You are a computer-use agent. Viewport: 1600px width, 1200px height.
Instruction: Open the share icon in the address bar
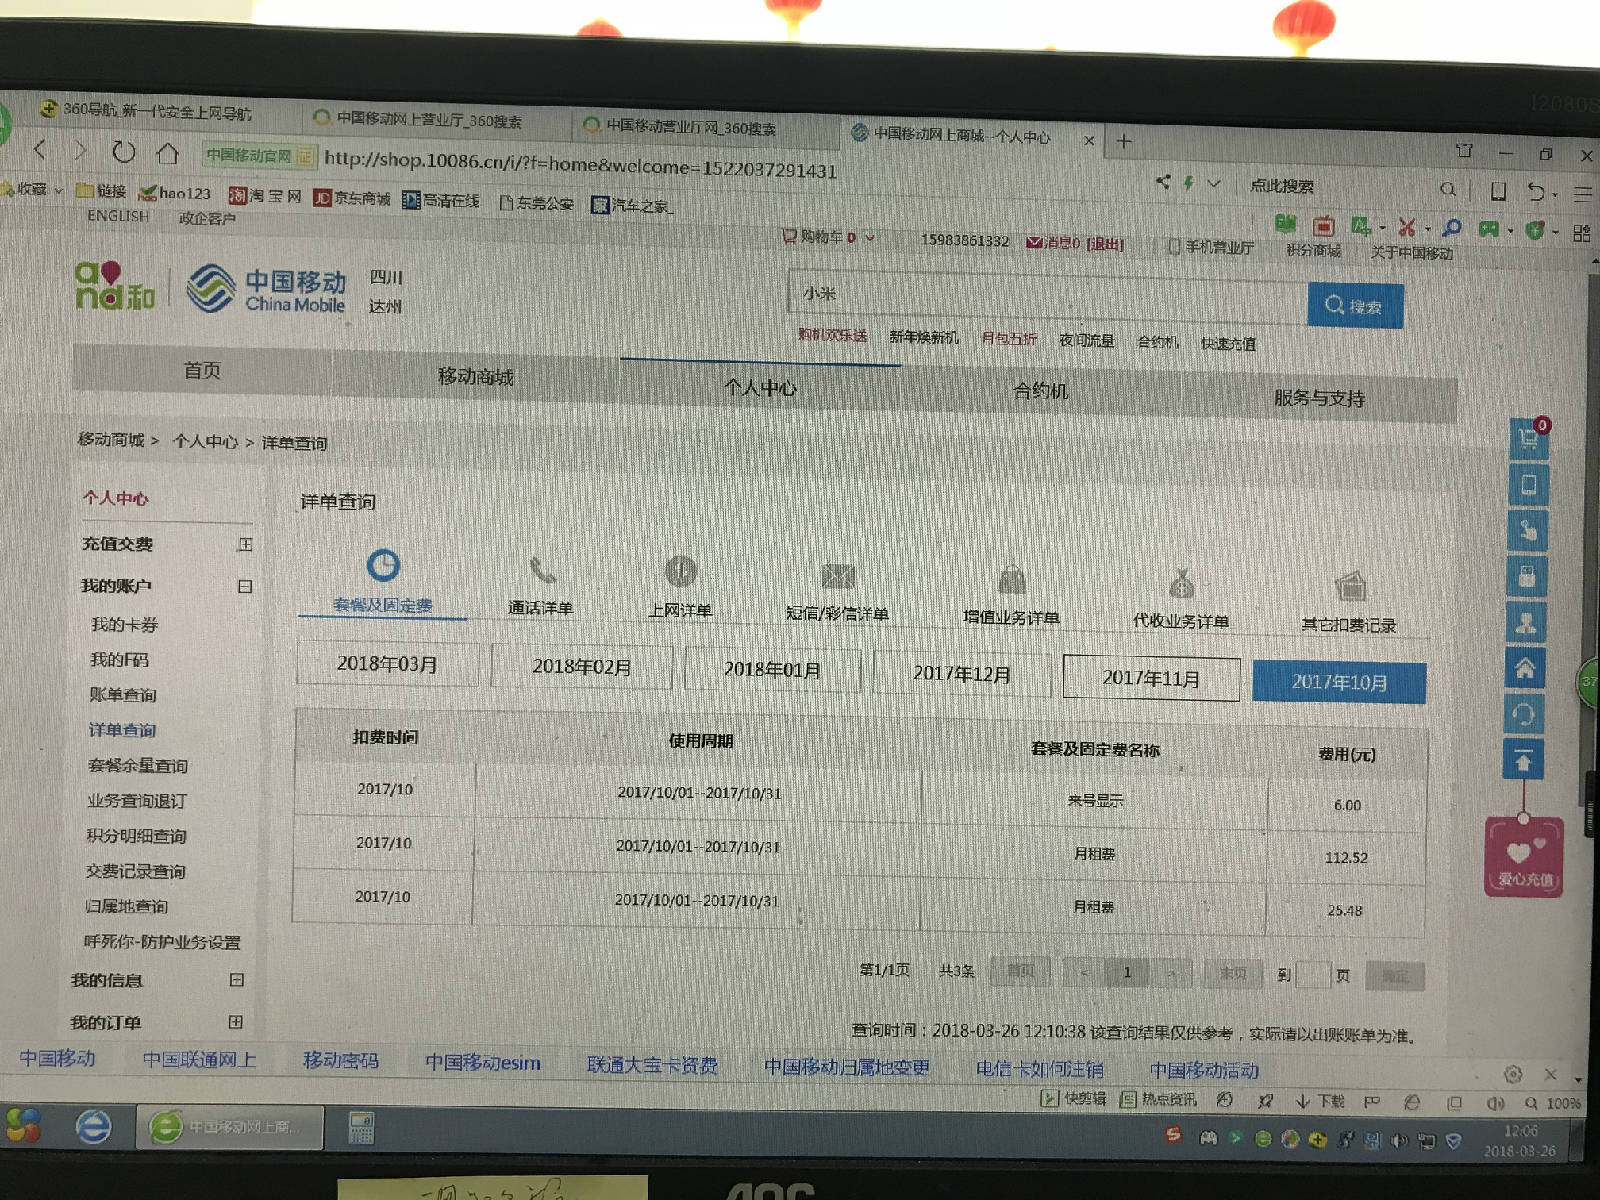(x=1163, y=182)
